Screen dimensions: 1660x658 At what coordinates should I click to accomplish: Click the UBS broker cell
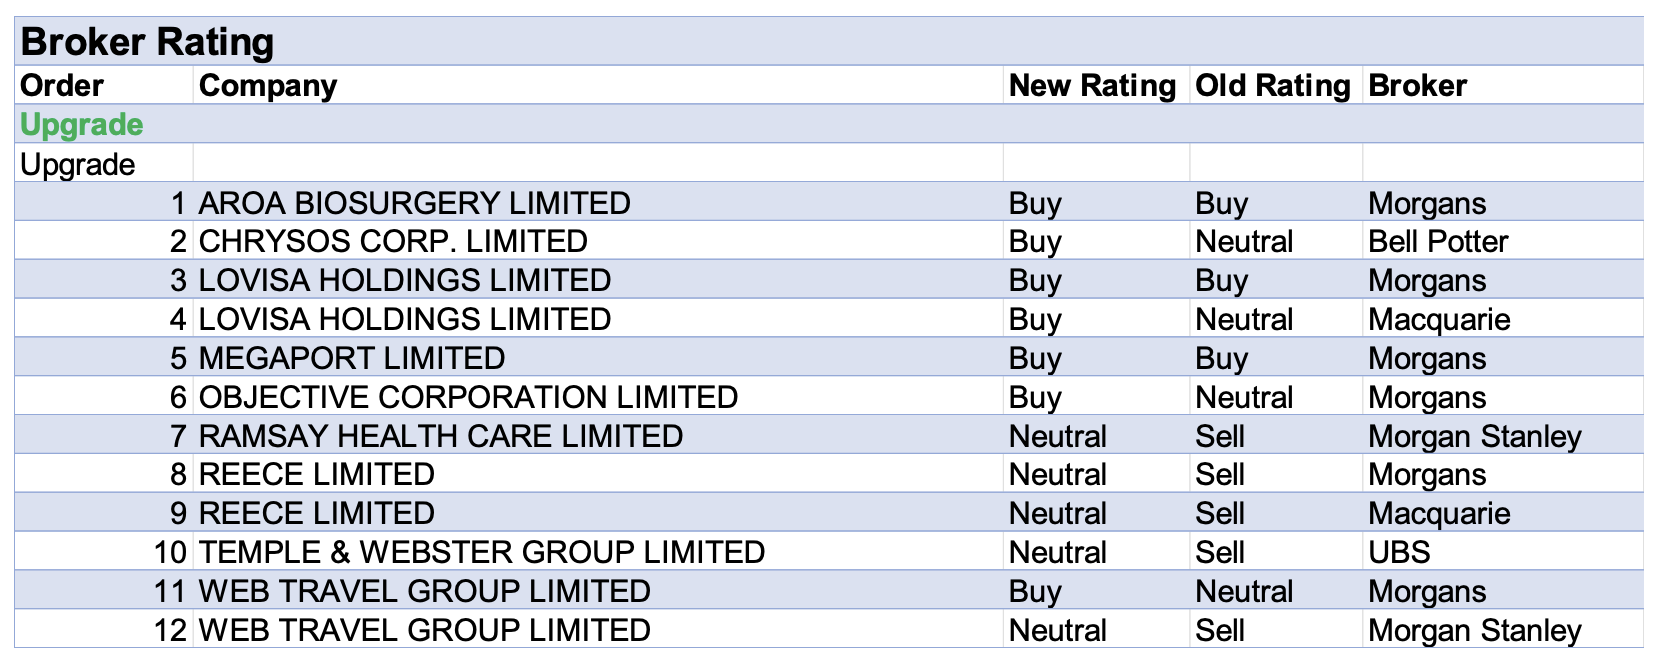pyautogui.click(x=1399, y=552)
